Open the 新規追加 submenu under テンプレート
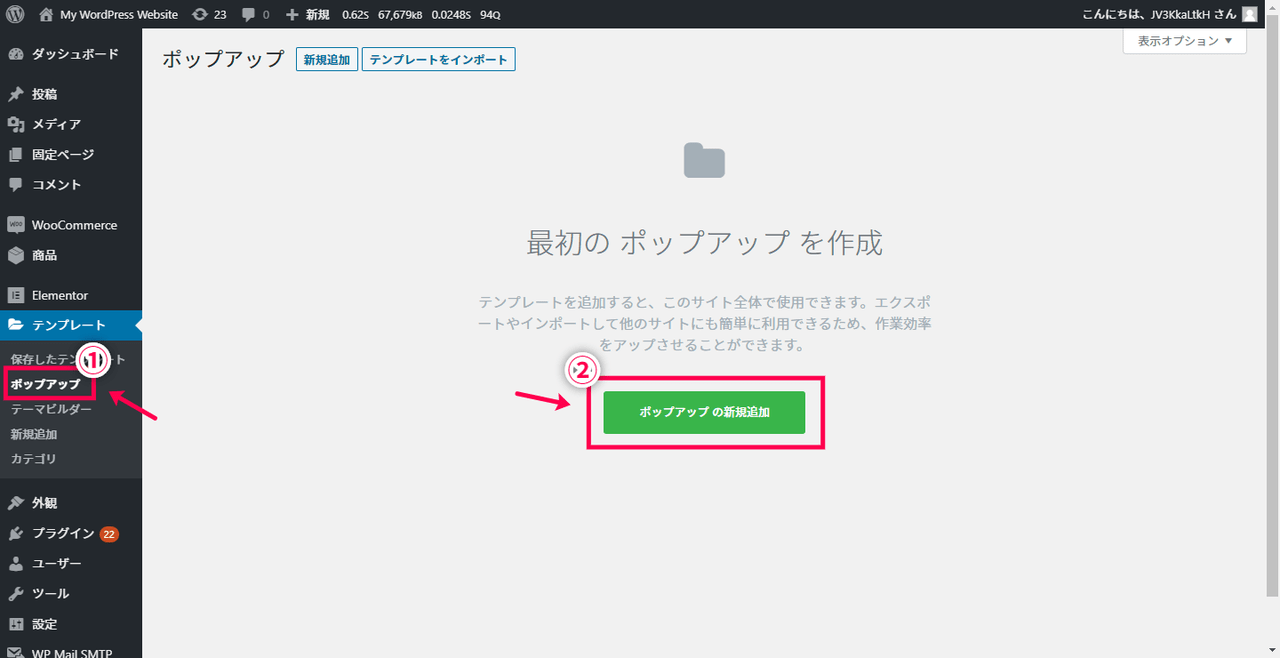This screenshot has height=658, width=1280. coord(34,434)
